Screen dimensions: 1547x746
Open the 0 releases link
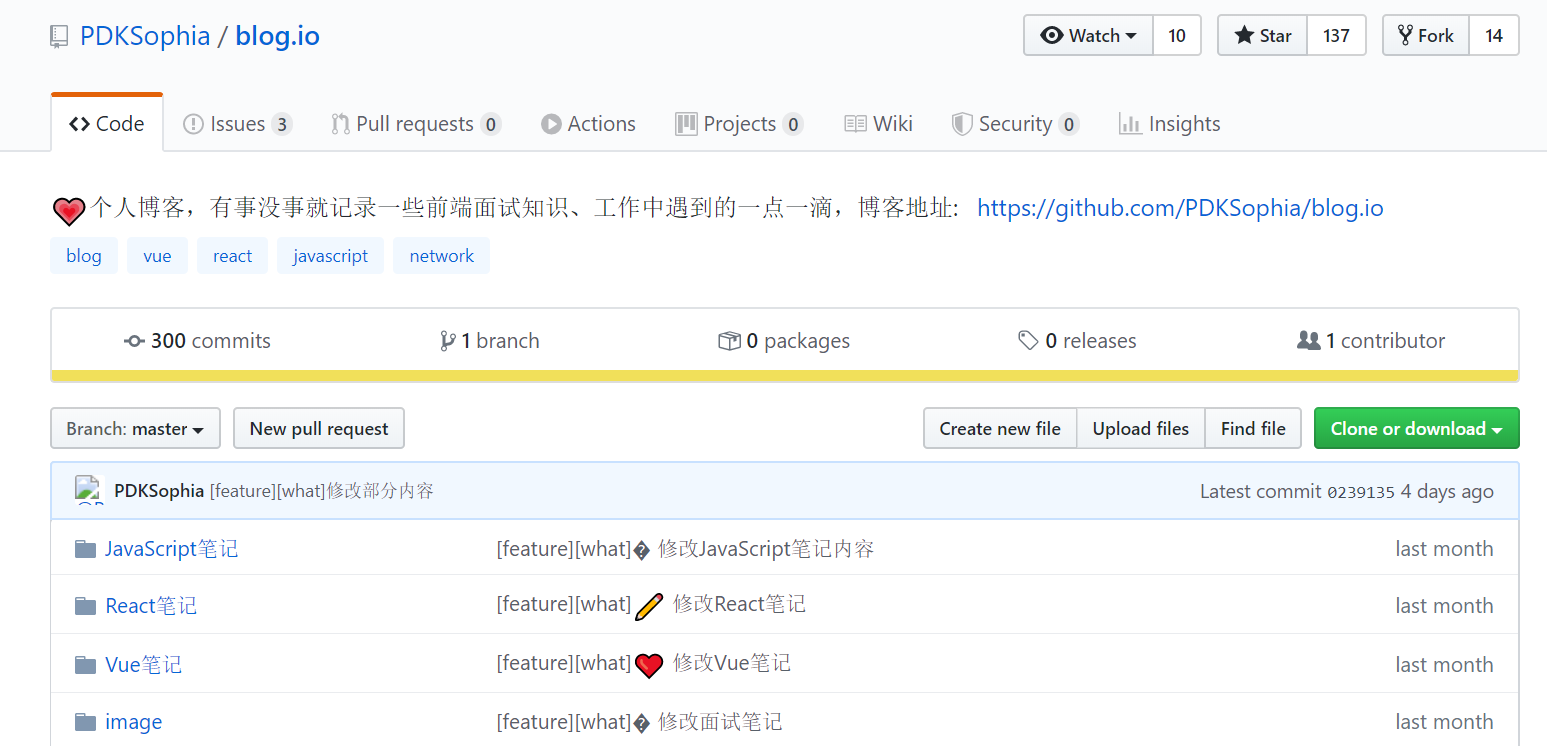point(1077,341)
